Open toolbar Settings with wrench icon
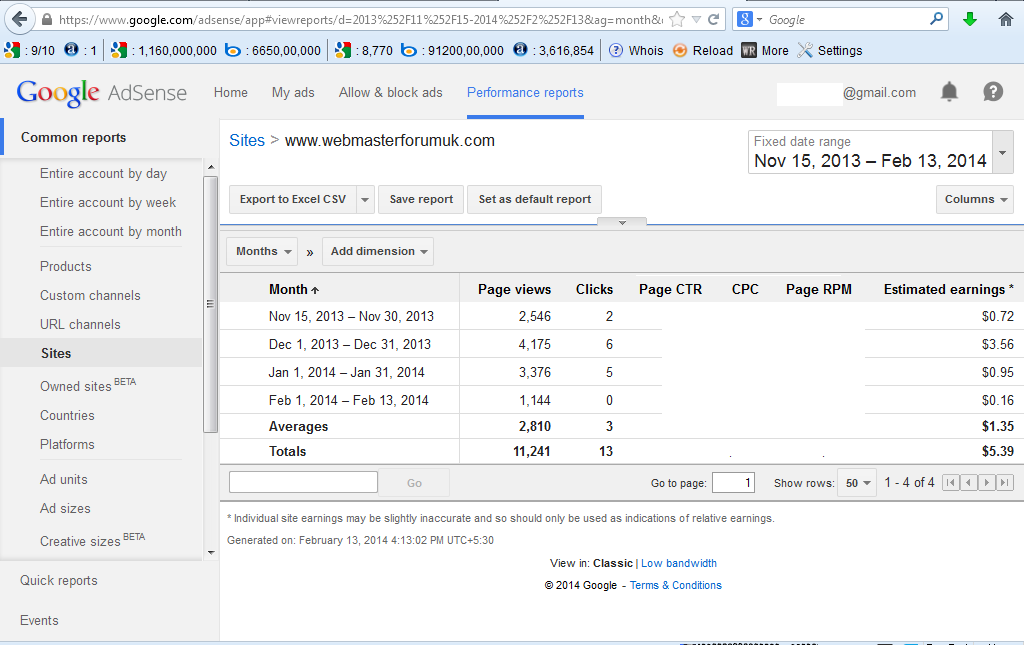 click(x=829, y=50)
